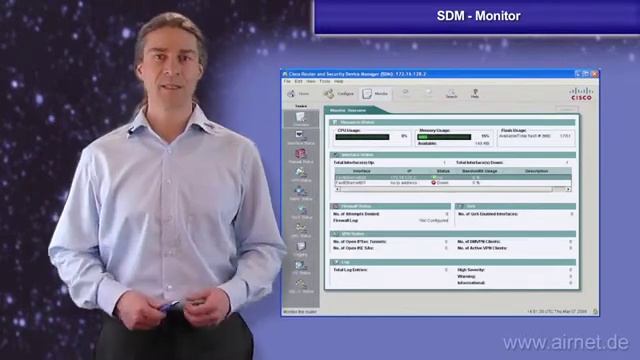Click 'Total Interface(s) Down' label

pyautogui.click(x=480, y=162)
